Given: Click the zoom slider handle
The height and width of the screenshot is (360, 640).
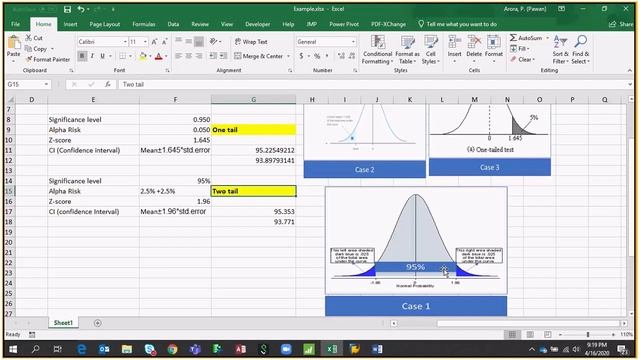Looking at the screenshot, I should [x=588, y=335].
